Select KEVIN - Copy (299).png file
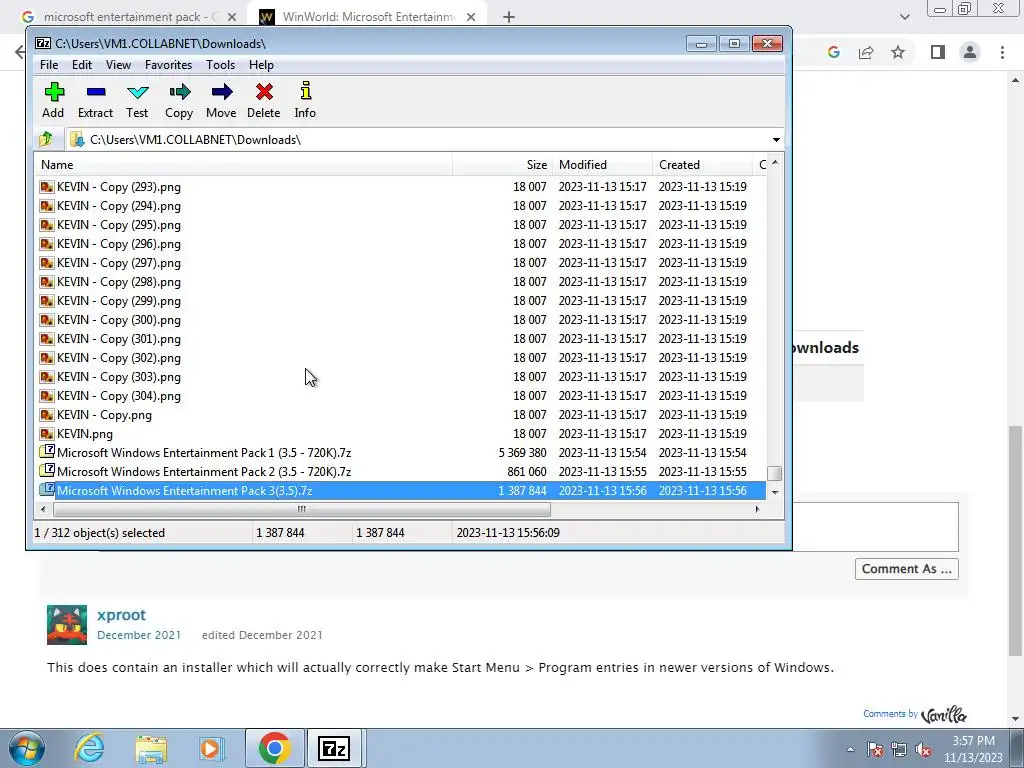Screen dimensions: 1024x768 119,300
